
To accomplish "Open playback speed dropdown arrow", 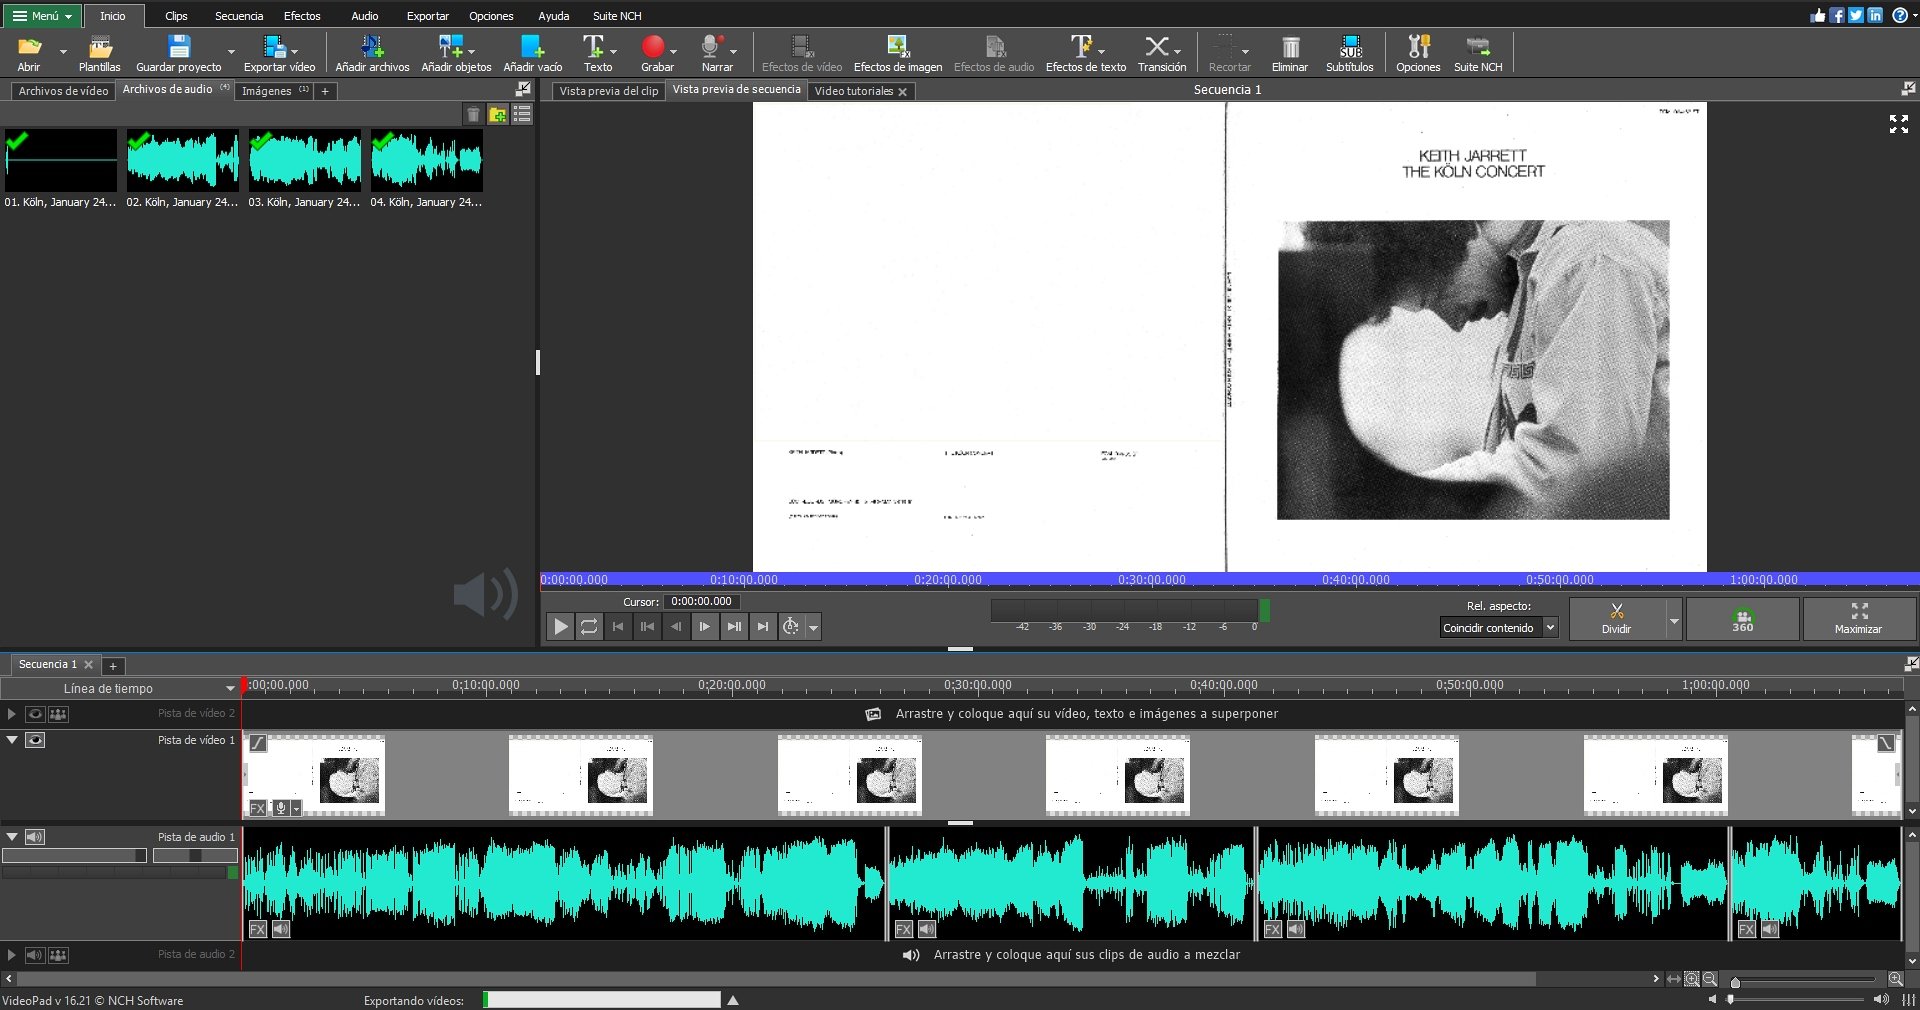I will point(814,628).
